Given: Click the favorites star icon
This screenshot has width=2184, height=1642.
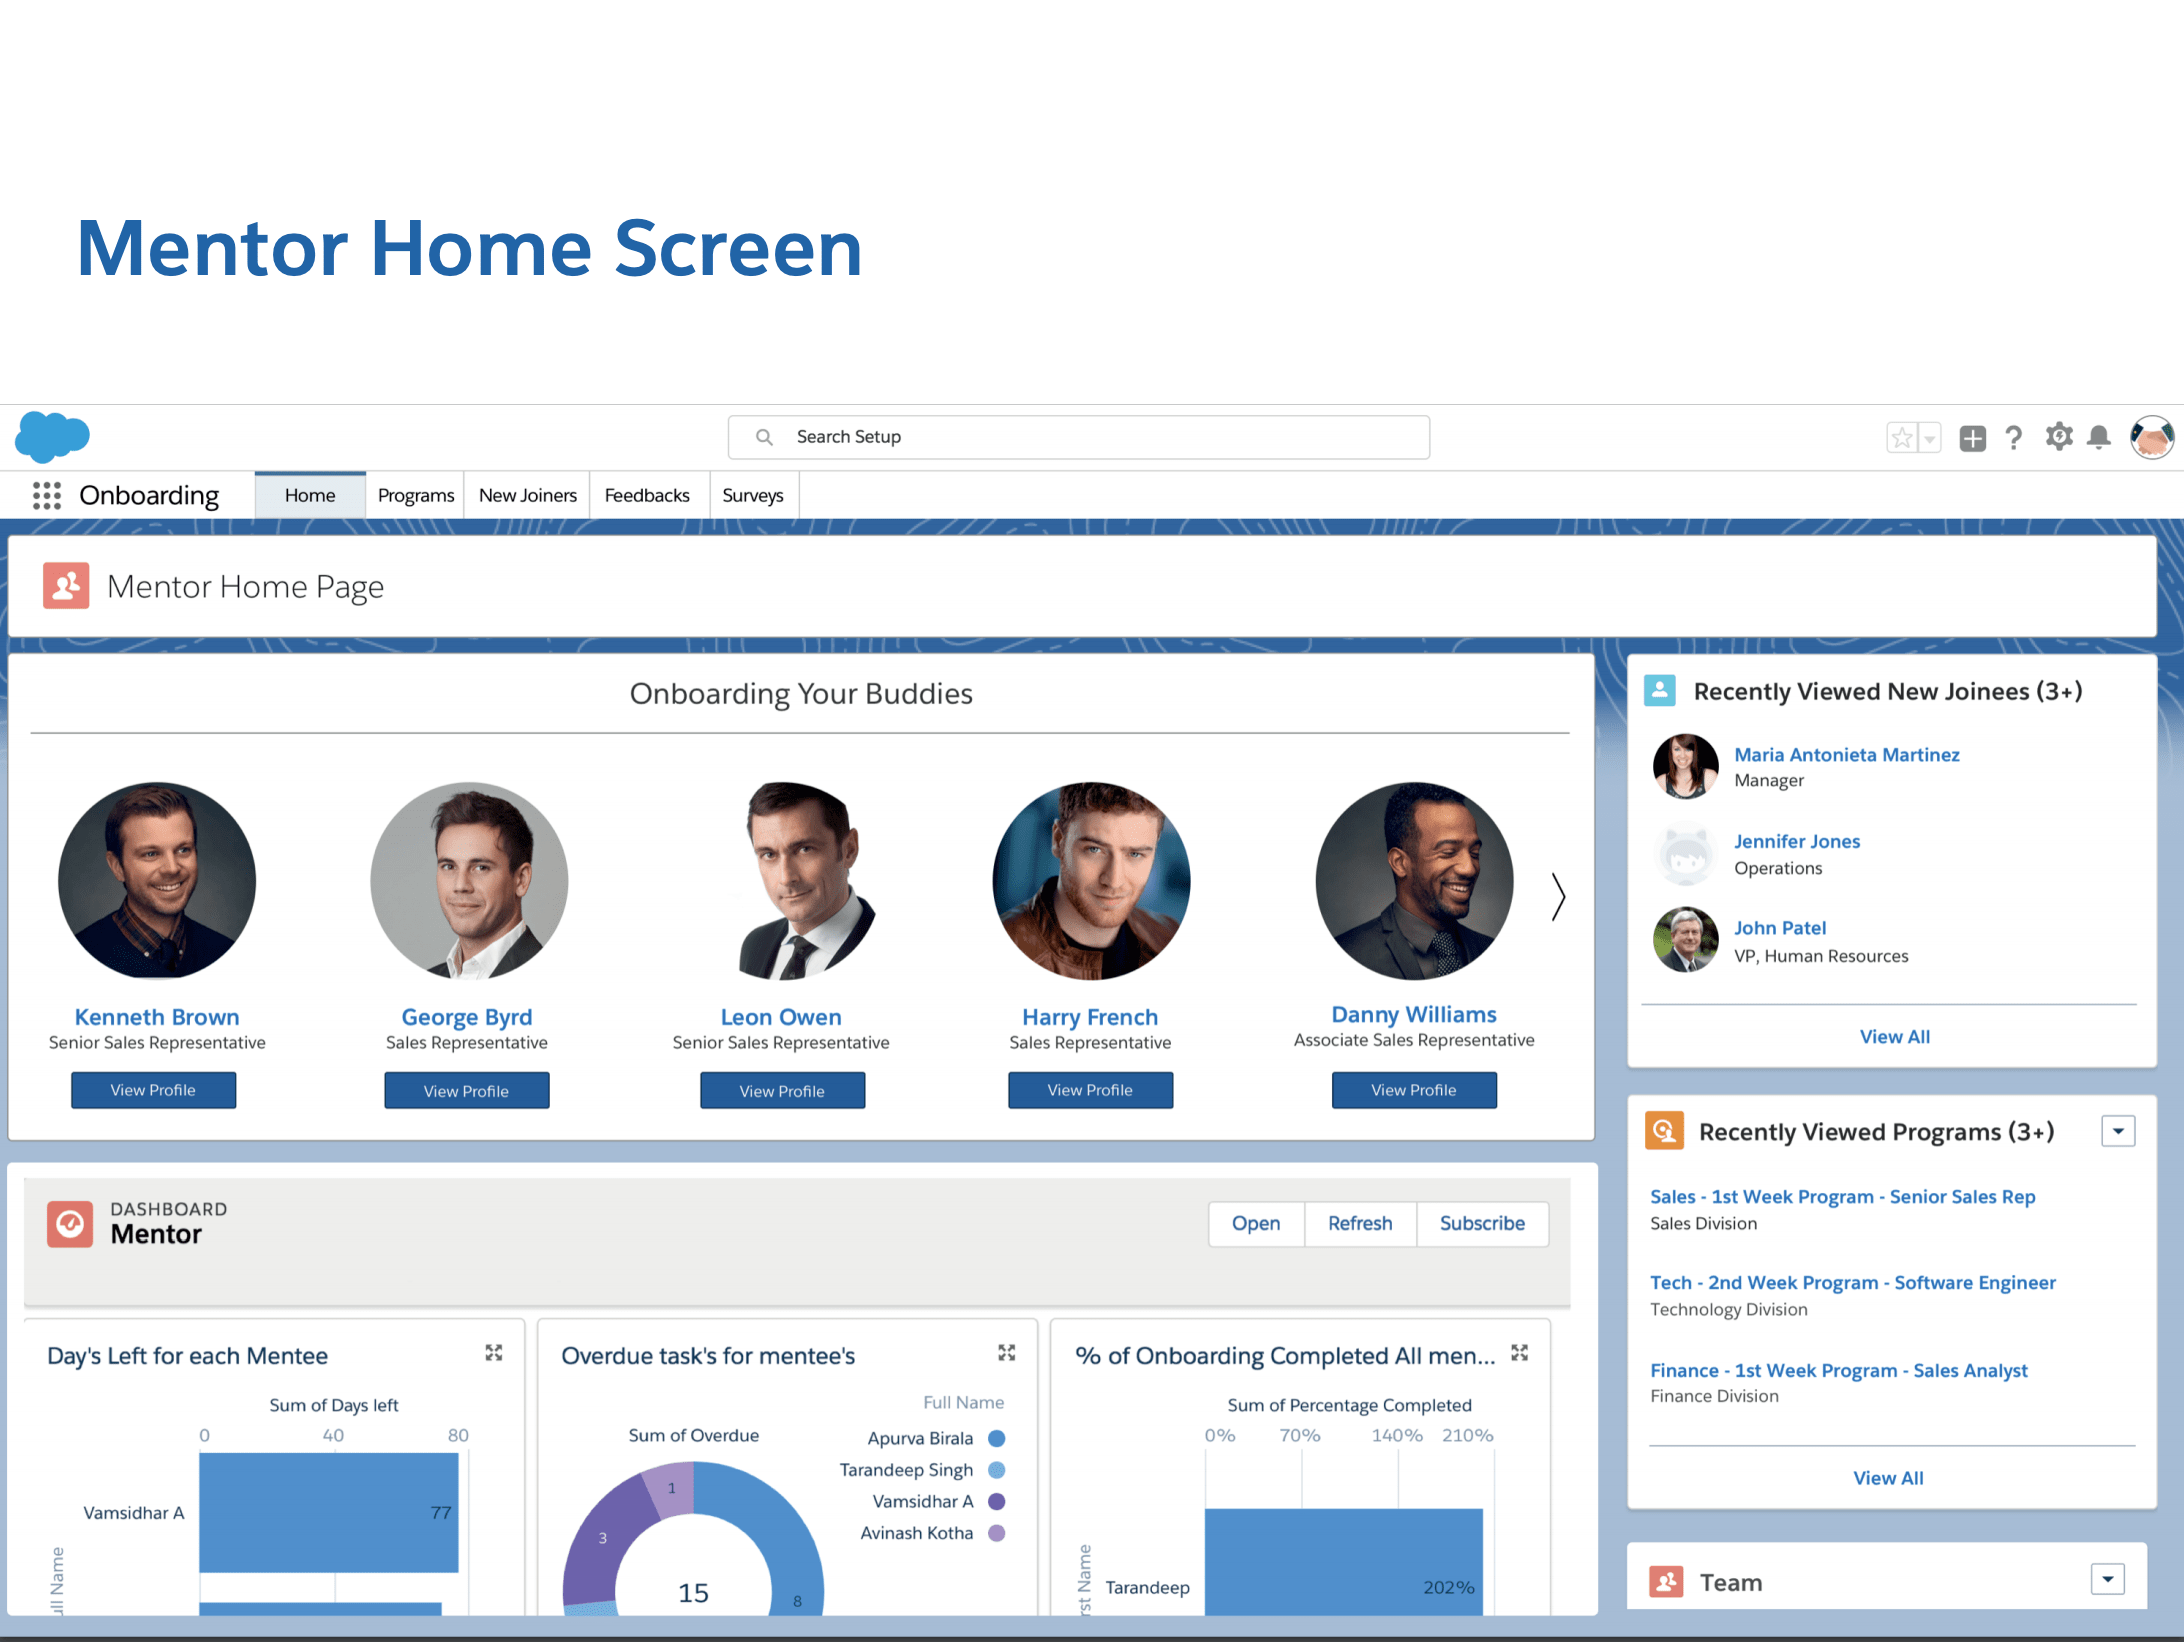Looking at the screenshot, I should pyautogui.click(x=1901, y=438).
